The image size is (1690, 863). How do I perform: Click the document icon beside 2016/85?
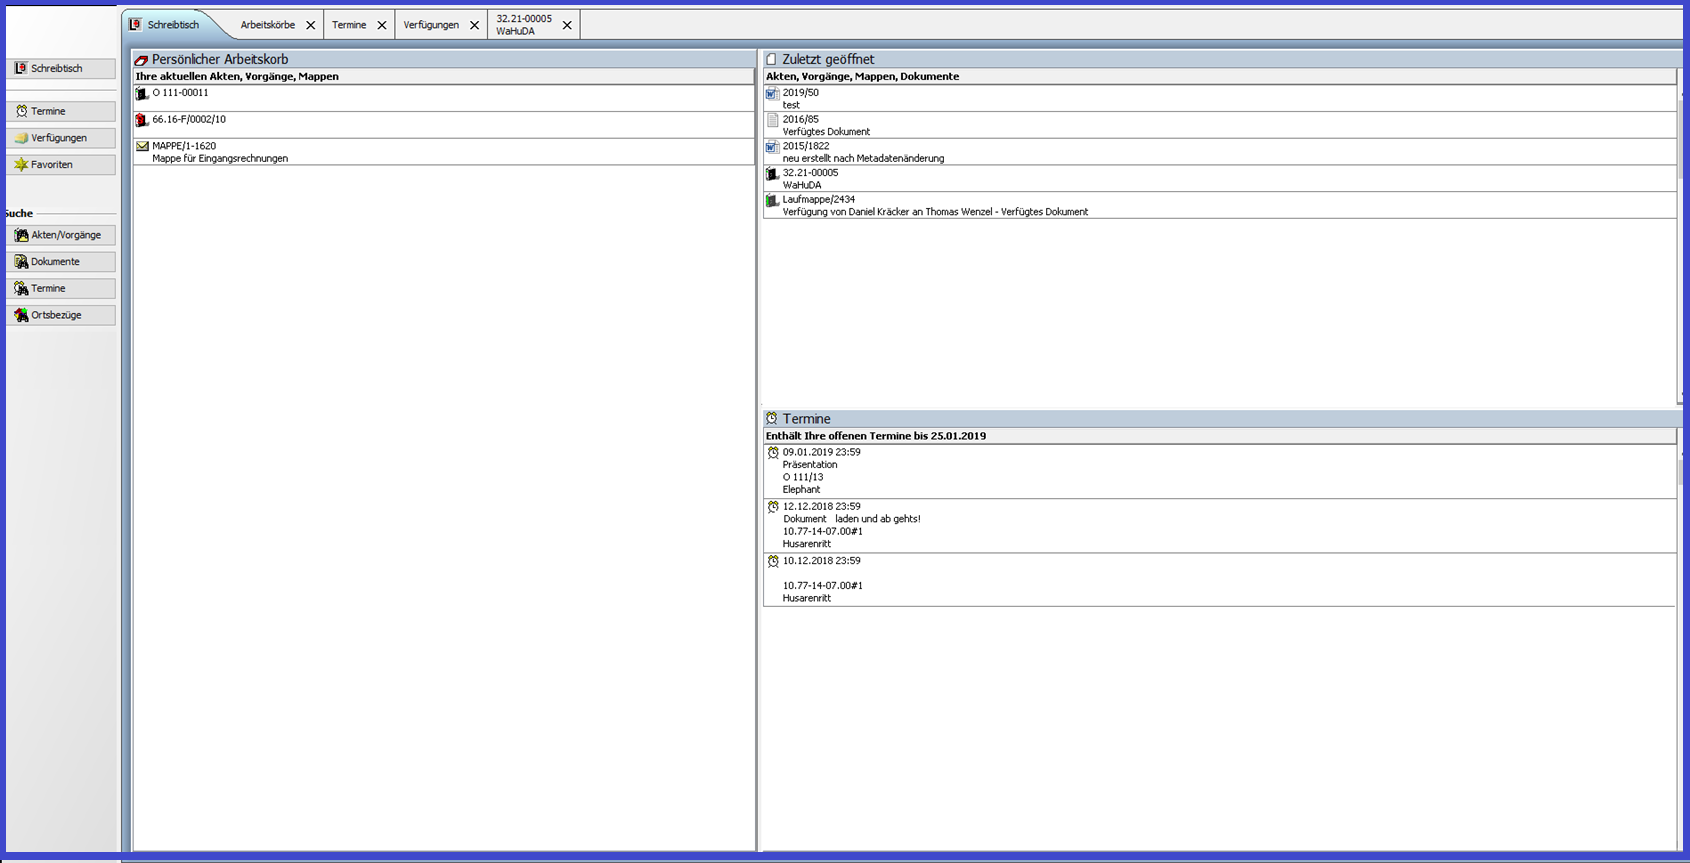(x=772, y=120)
